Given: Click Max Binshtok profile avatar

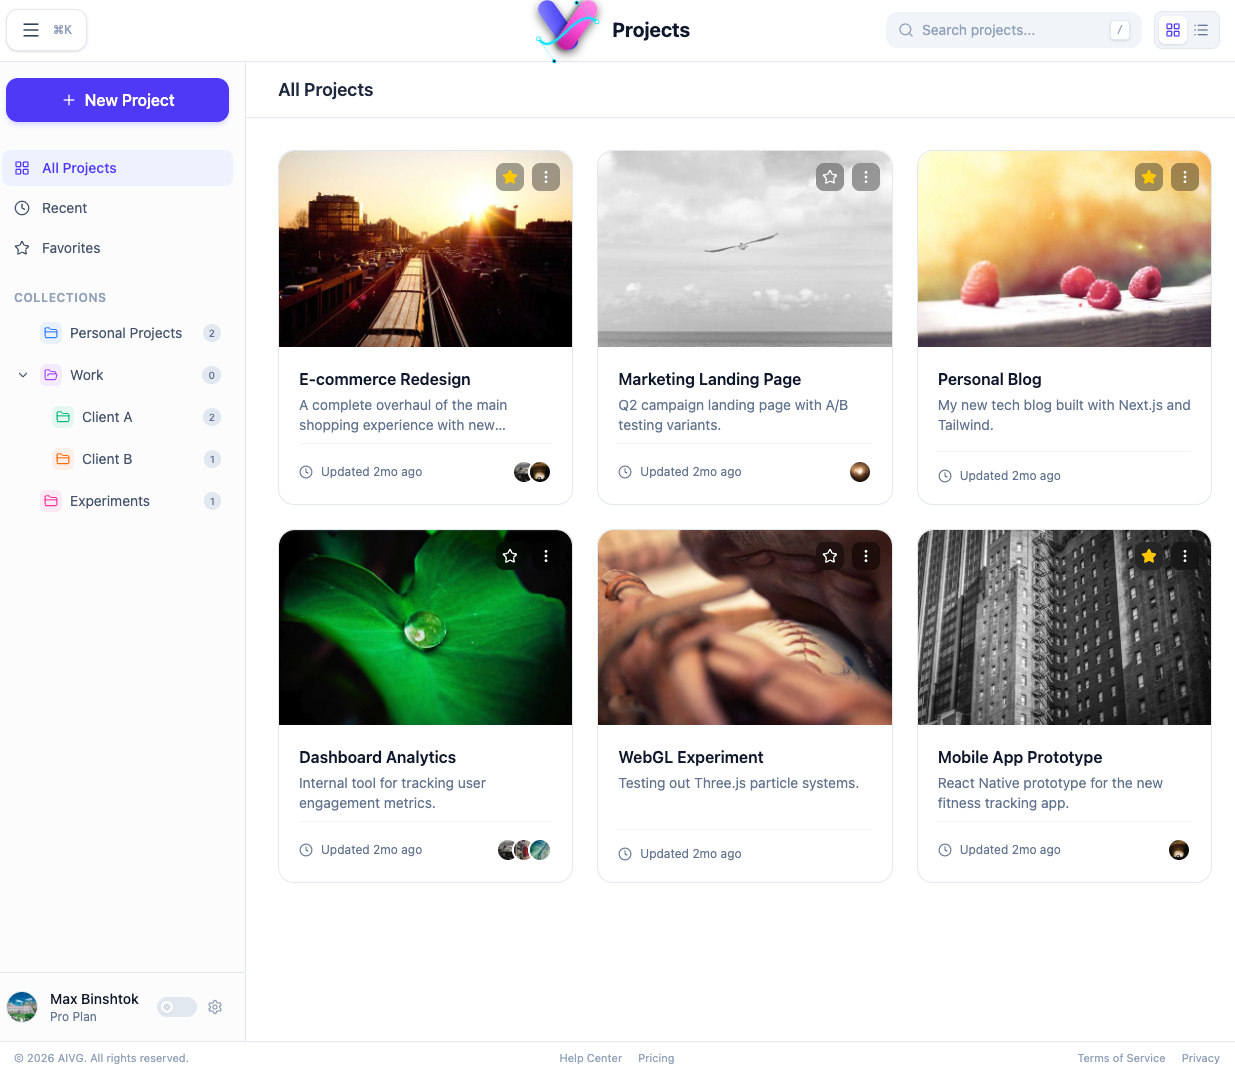Looking at the screenshot, I should coord(22,1007).
